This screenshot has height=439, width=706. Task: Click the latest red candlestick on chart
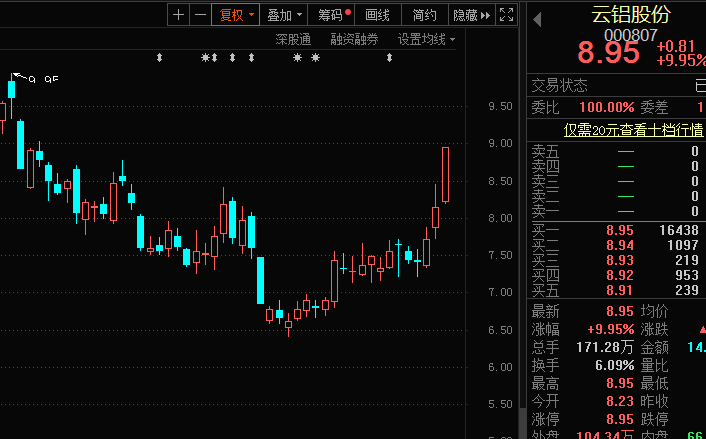coord(445,175)
